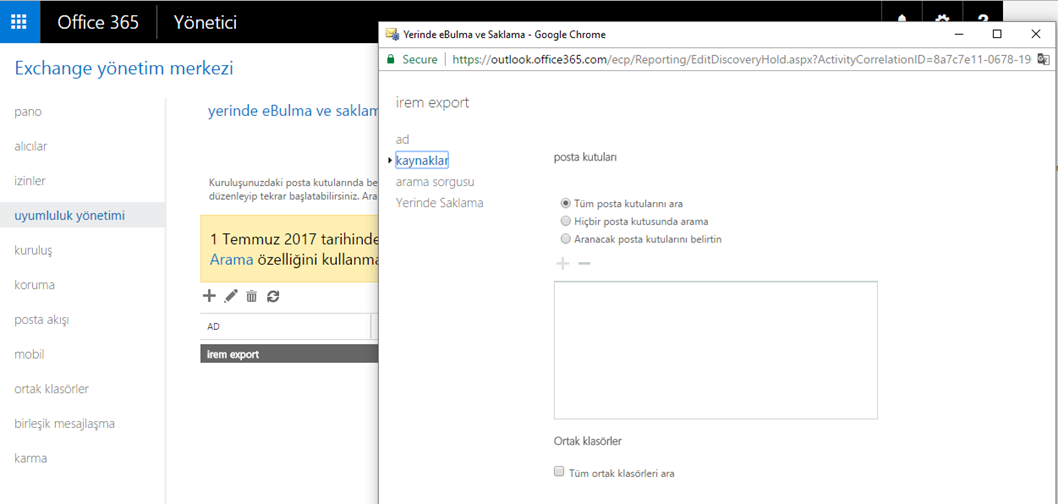Select the 'irem export' row

click(233, 354)
